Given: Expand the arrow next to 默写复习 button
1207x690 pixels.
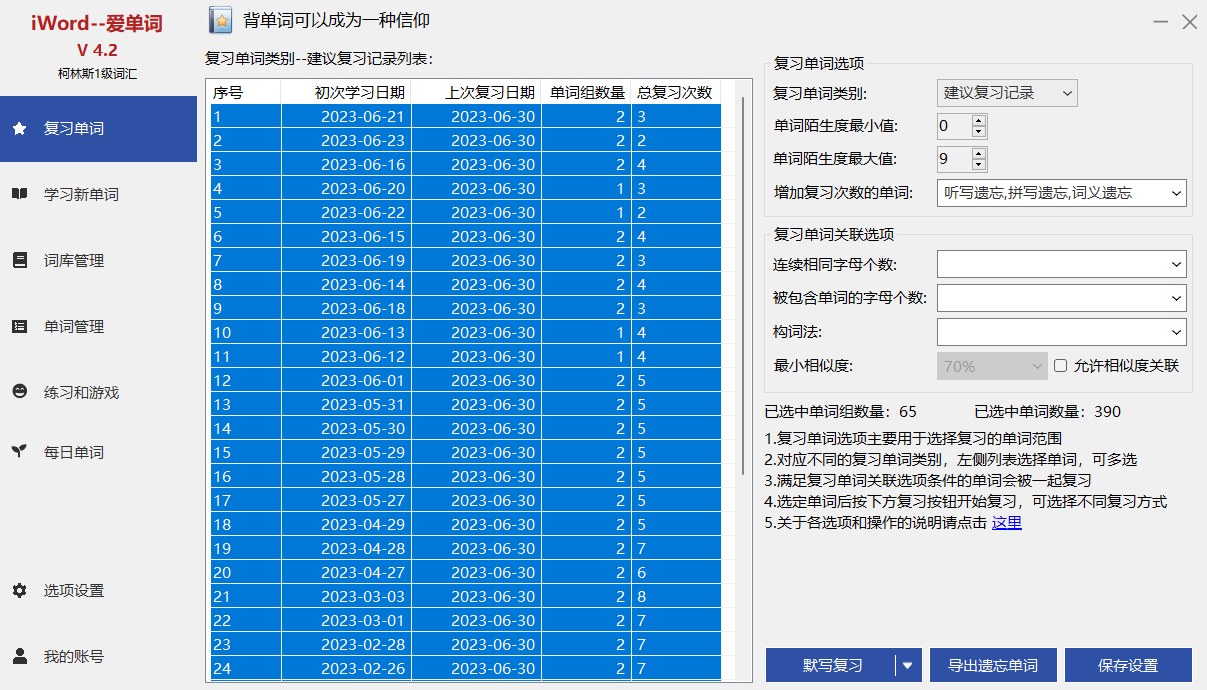Looking at the screenshot, I should pos(908,665).
